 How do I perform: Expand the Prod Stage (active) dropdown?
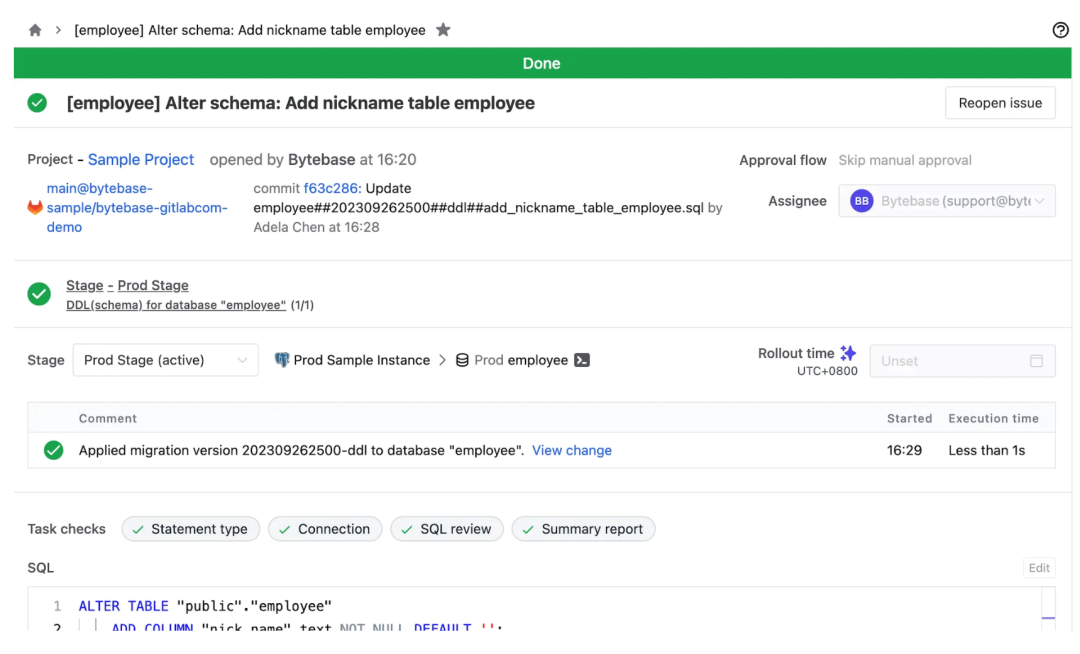click(x=165, y=360)
